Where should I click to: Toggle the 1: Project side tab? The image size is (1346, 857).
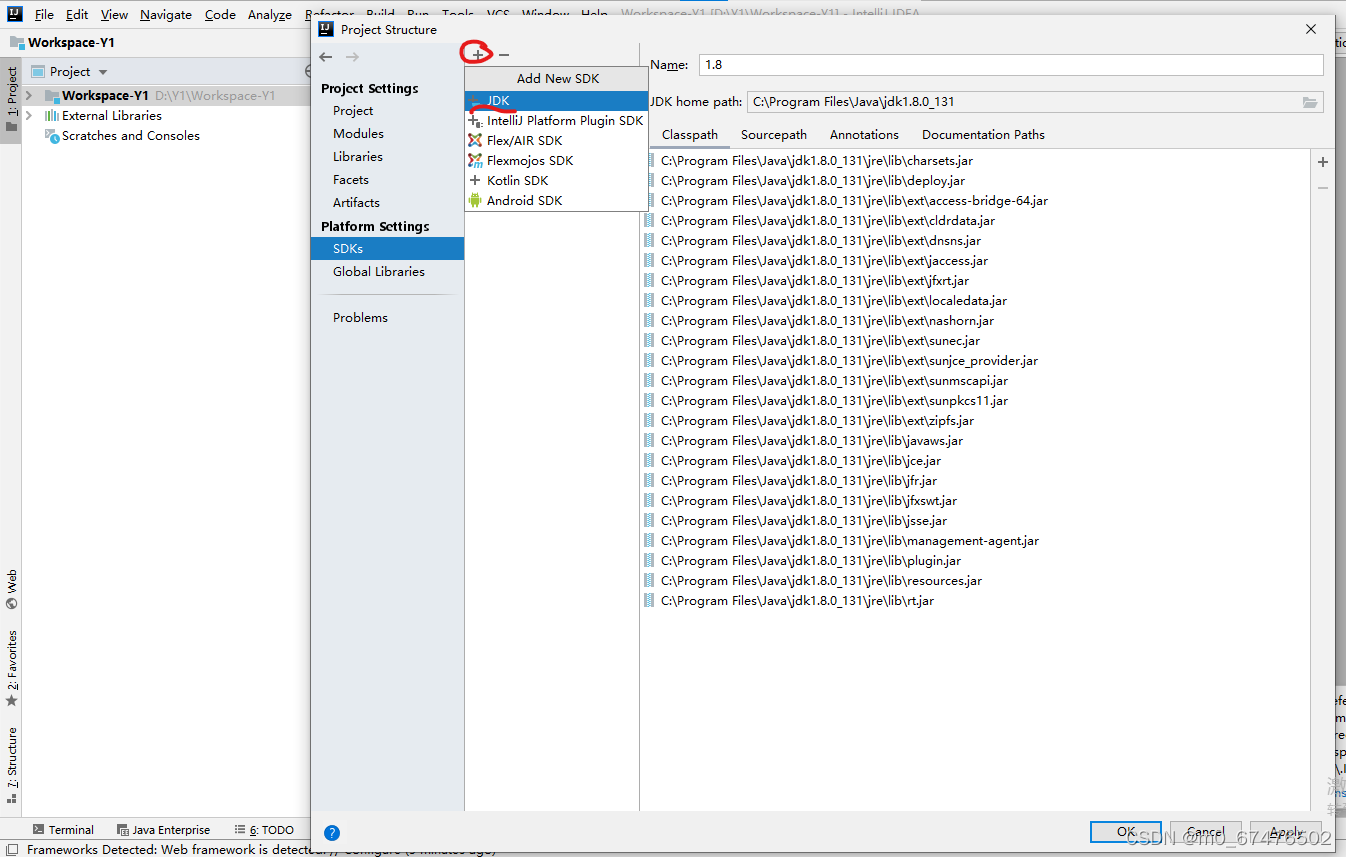11,100
